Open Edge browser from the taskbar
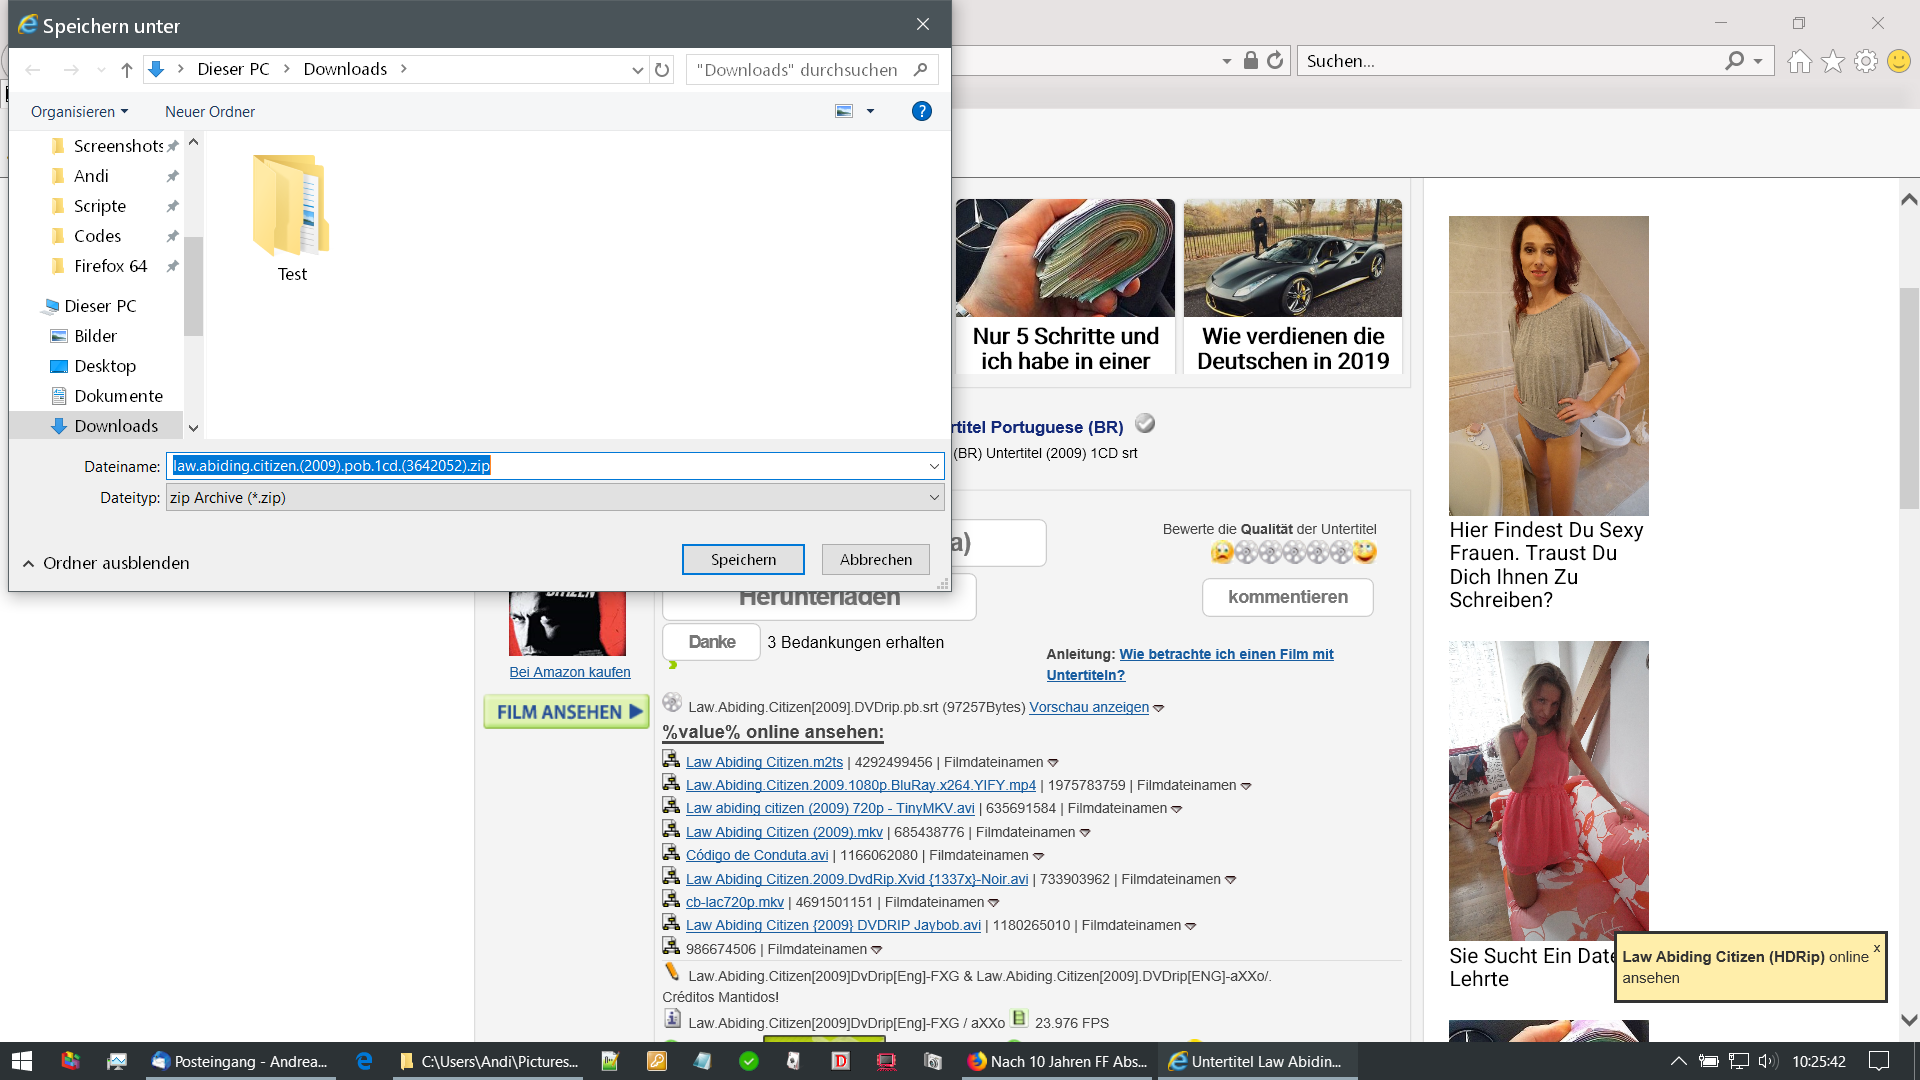Viewport: 1920px width, 1080px height. click(364, 1061)
